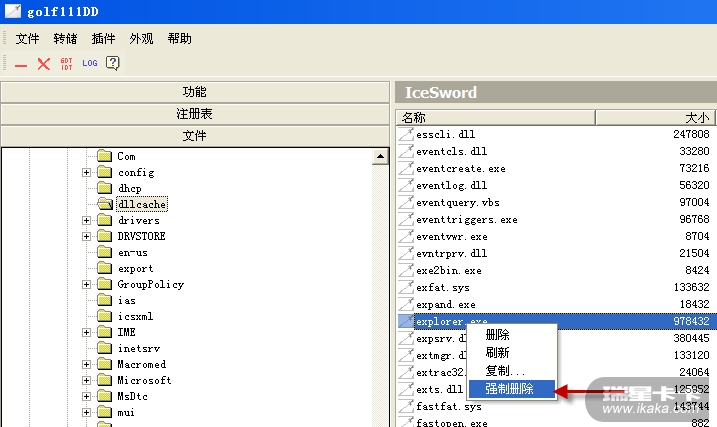Click the file icon beside esscli.dll
This screenshot has height=427, width=717.
coord(406,134)
